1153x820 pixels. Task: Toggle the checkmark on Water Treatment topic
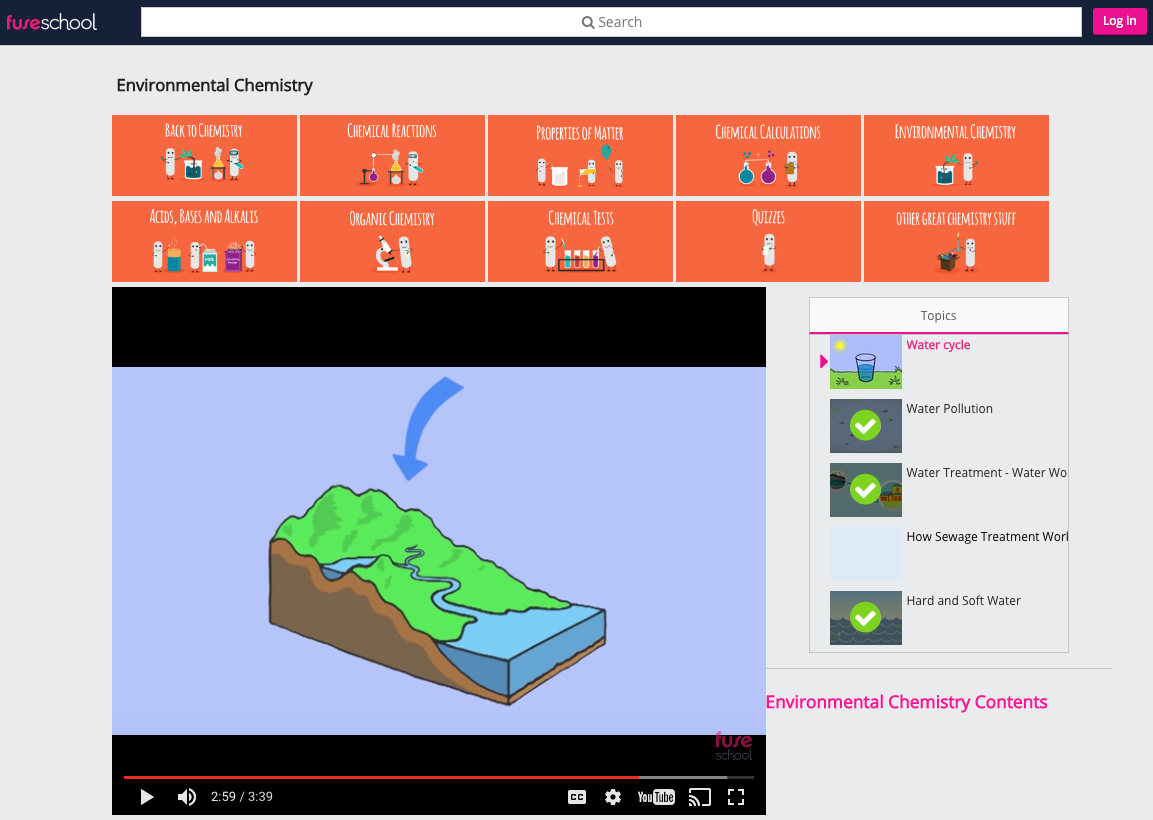pos(865,490)
